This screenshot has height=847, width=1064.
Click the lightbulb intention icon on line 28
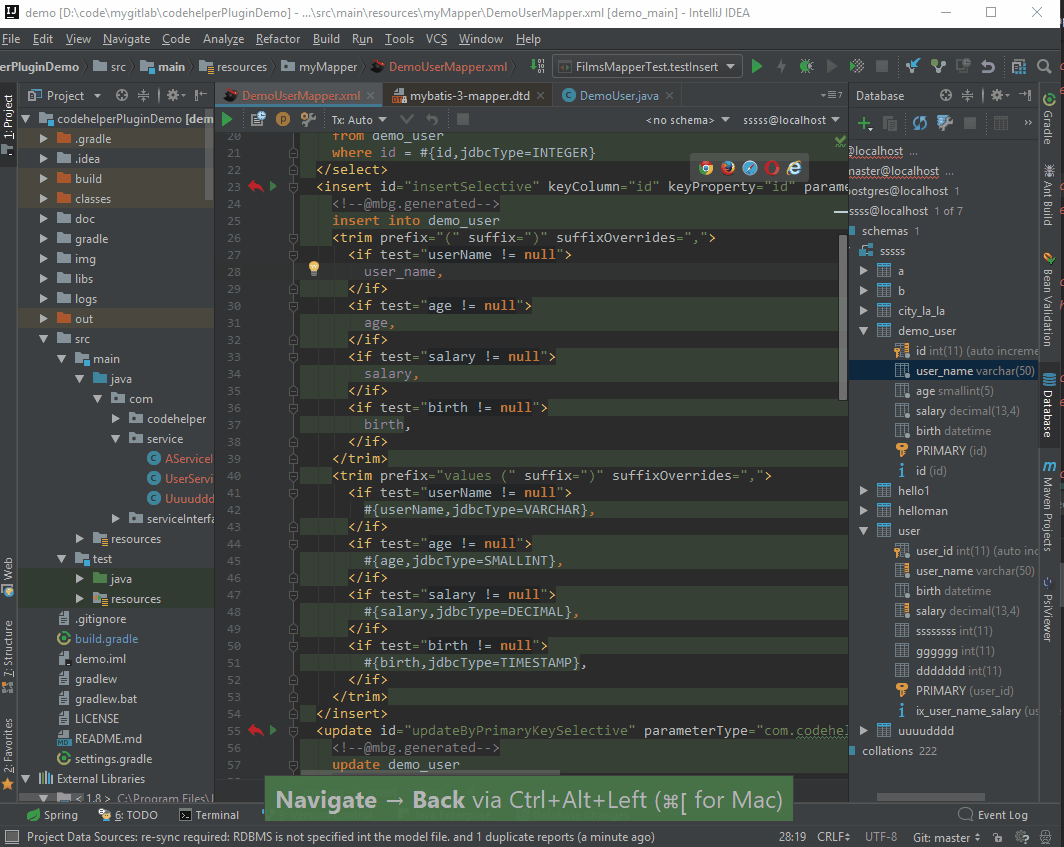point(314,268)
